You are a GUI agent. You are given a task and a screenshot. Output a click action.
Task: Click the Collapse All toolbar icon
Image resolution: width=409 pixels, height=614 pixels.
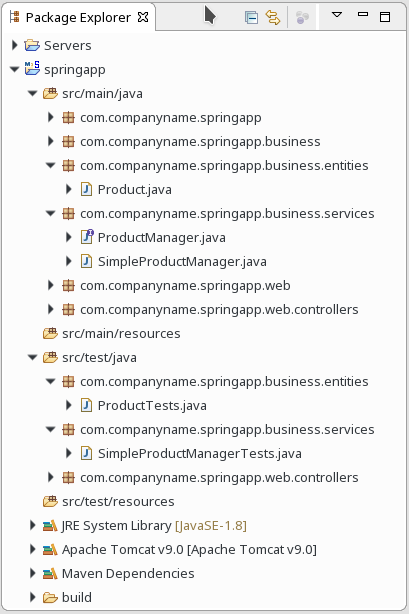(x=251, y=17)
